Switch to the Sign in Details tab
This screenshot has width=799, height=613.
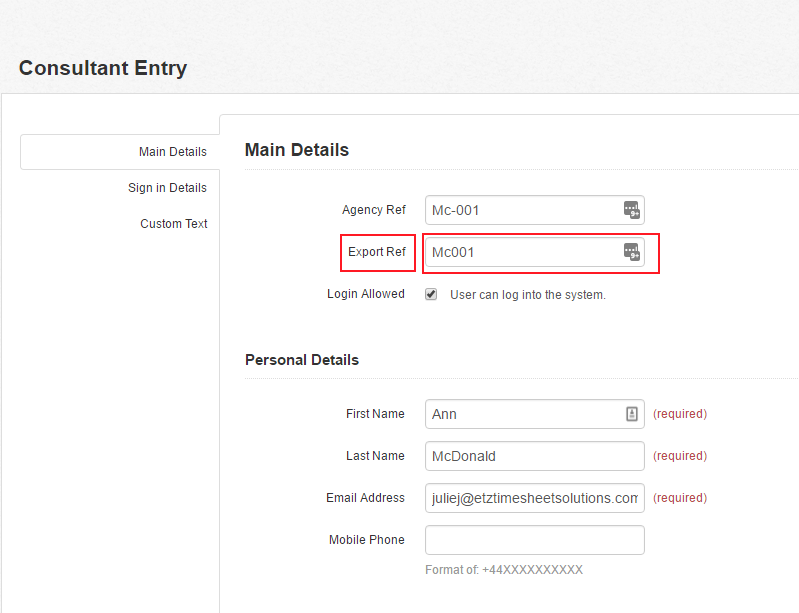167,188
